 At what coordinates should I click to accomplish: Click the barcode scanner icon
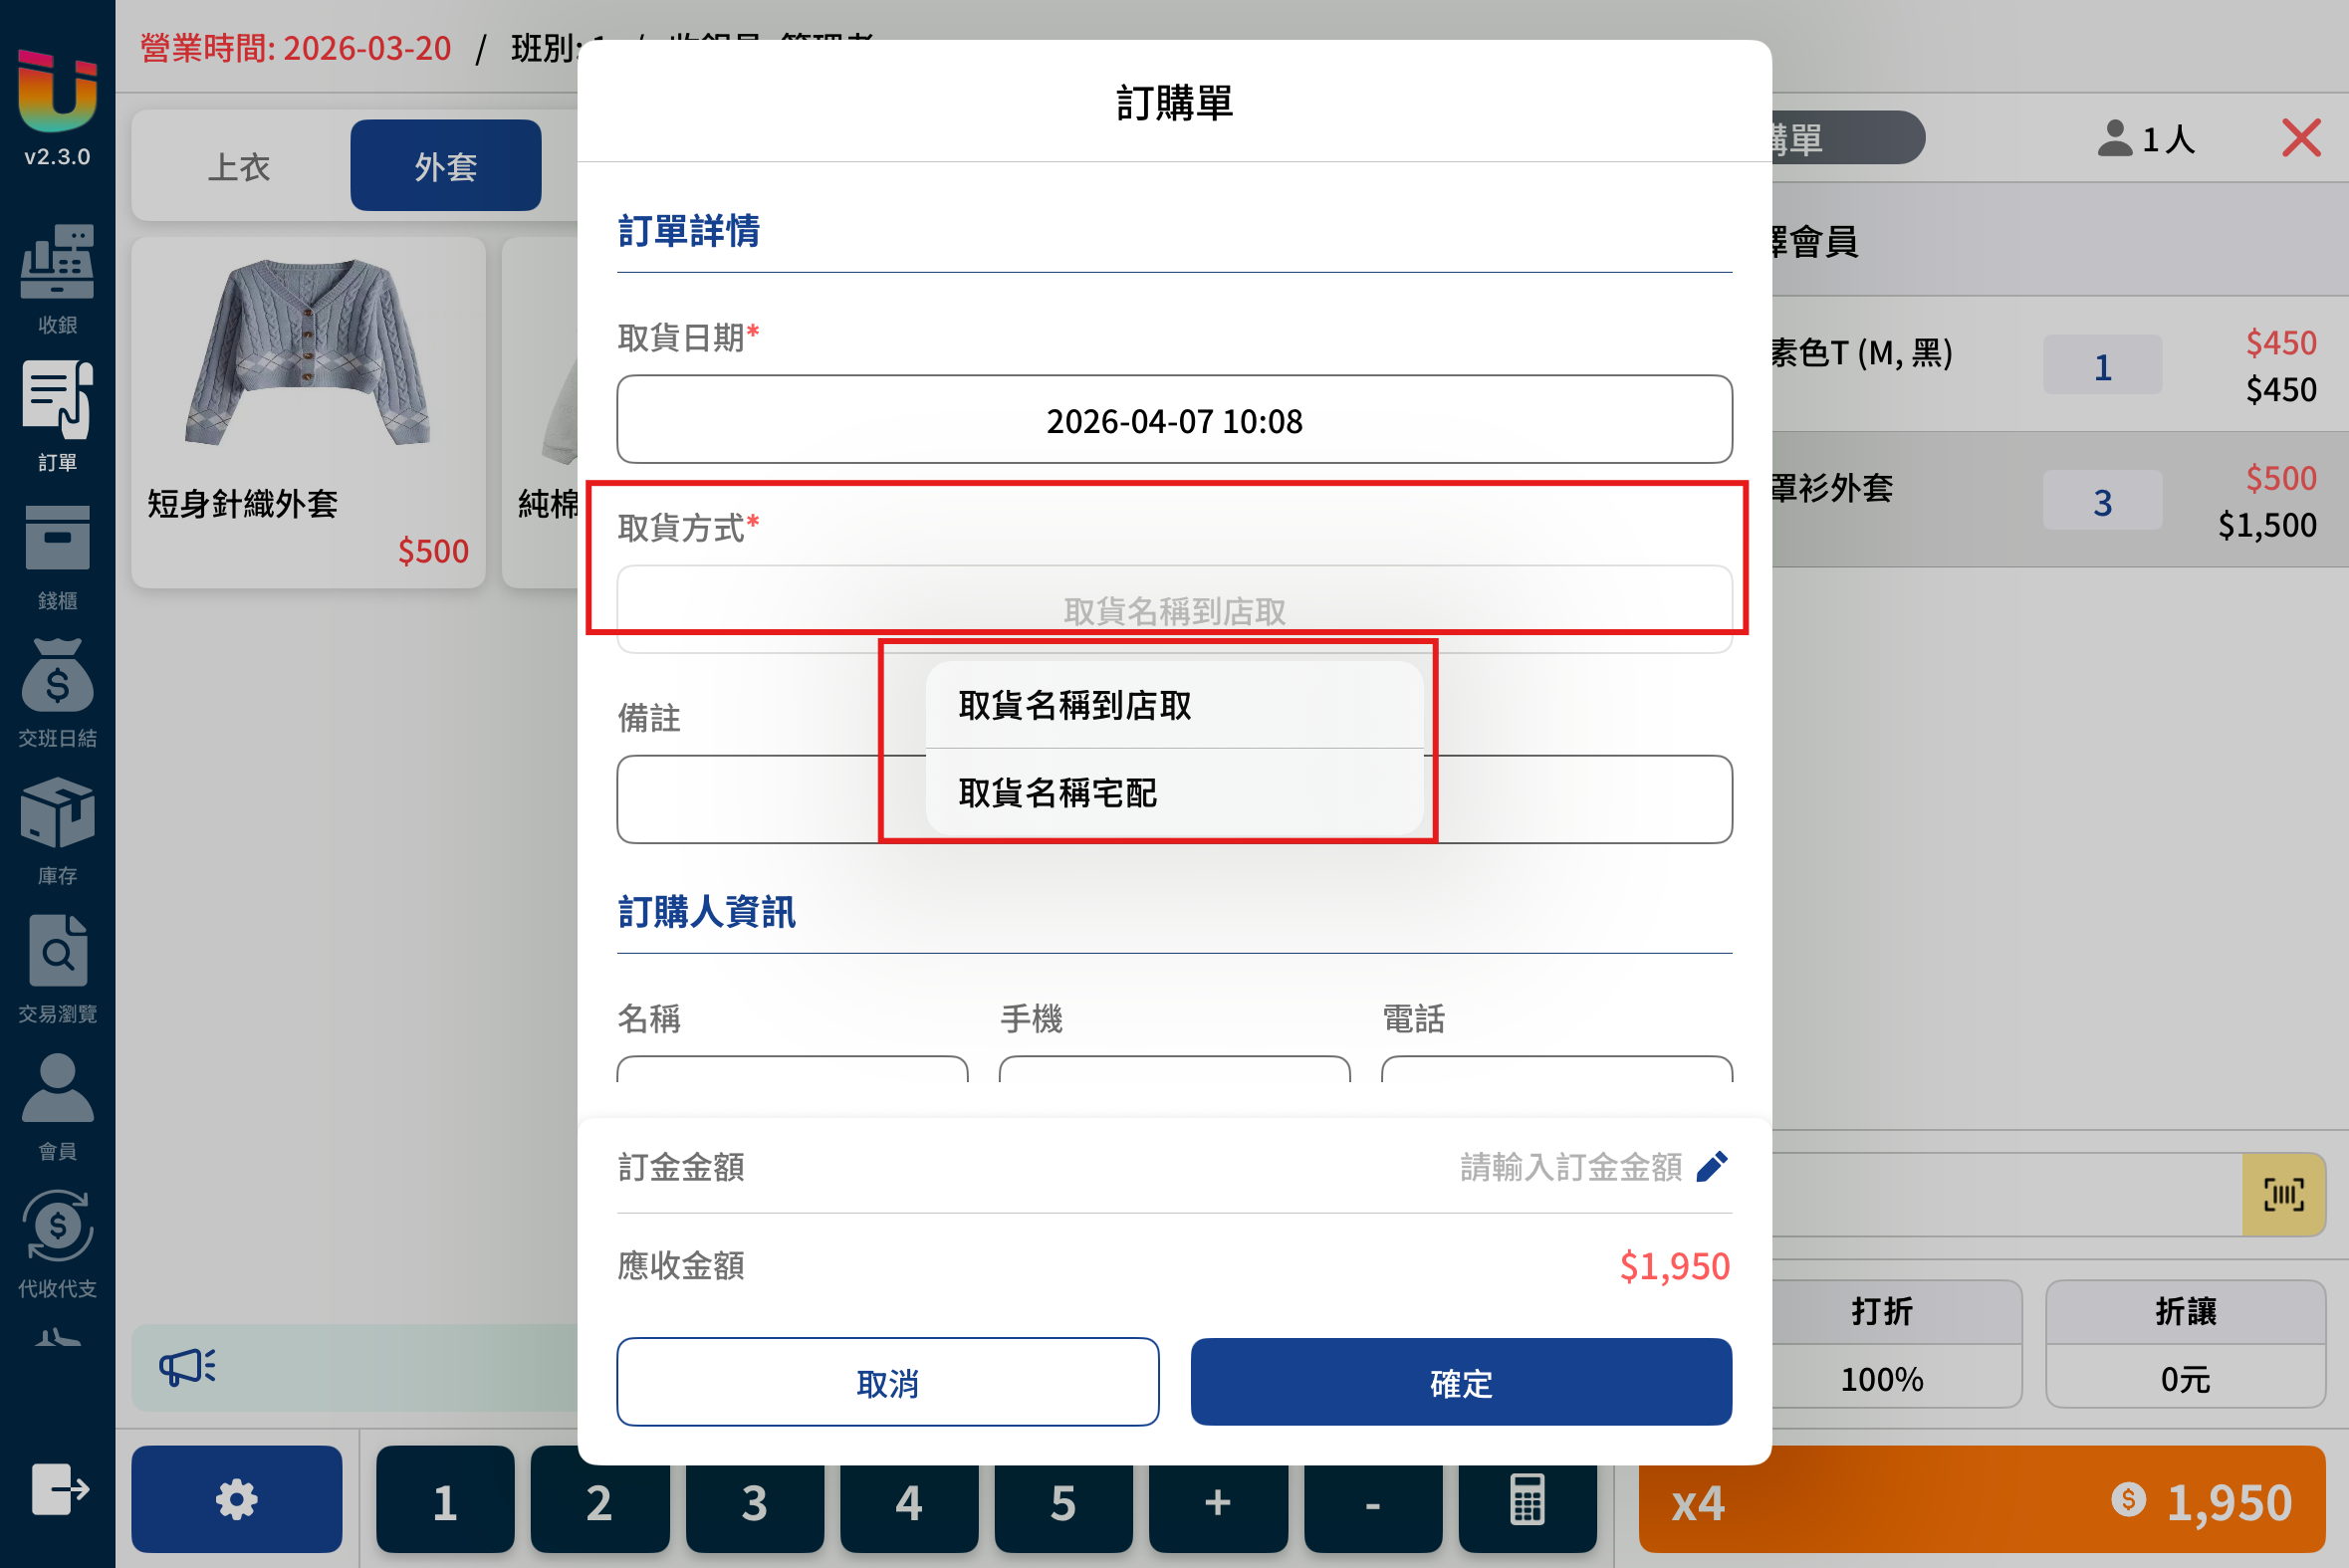[2283, 1195]
